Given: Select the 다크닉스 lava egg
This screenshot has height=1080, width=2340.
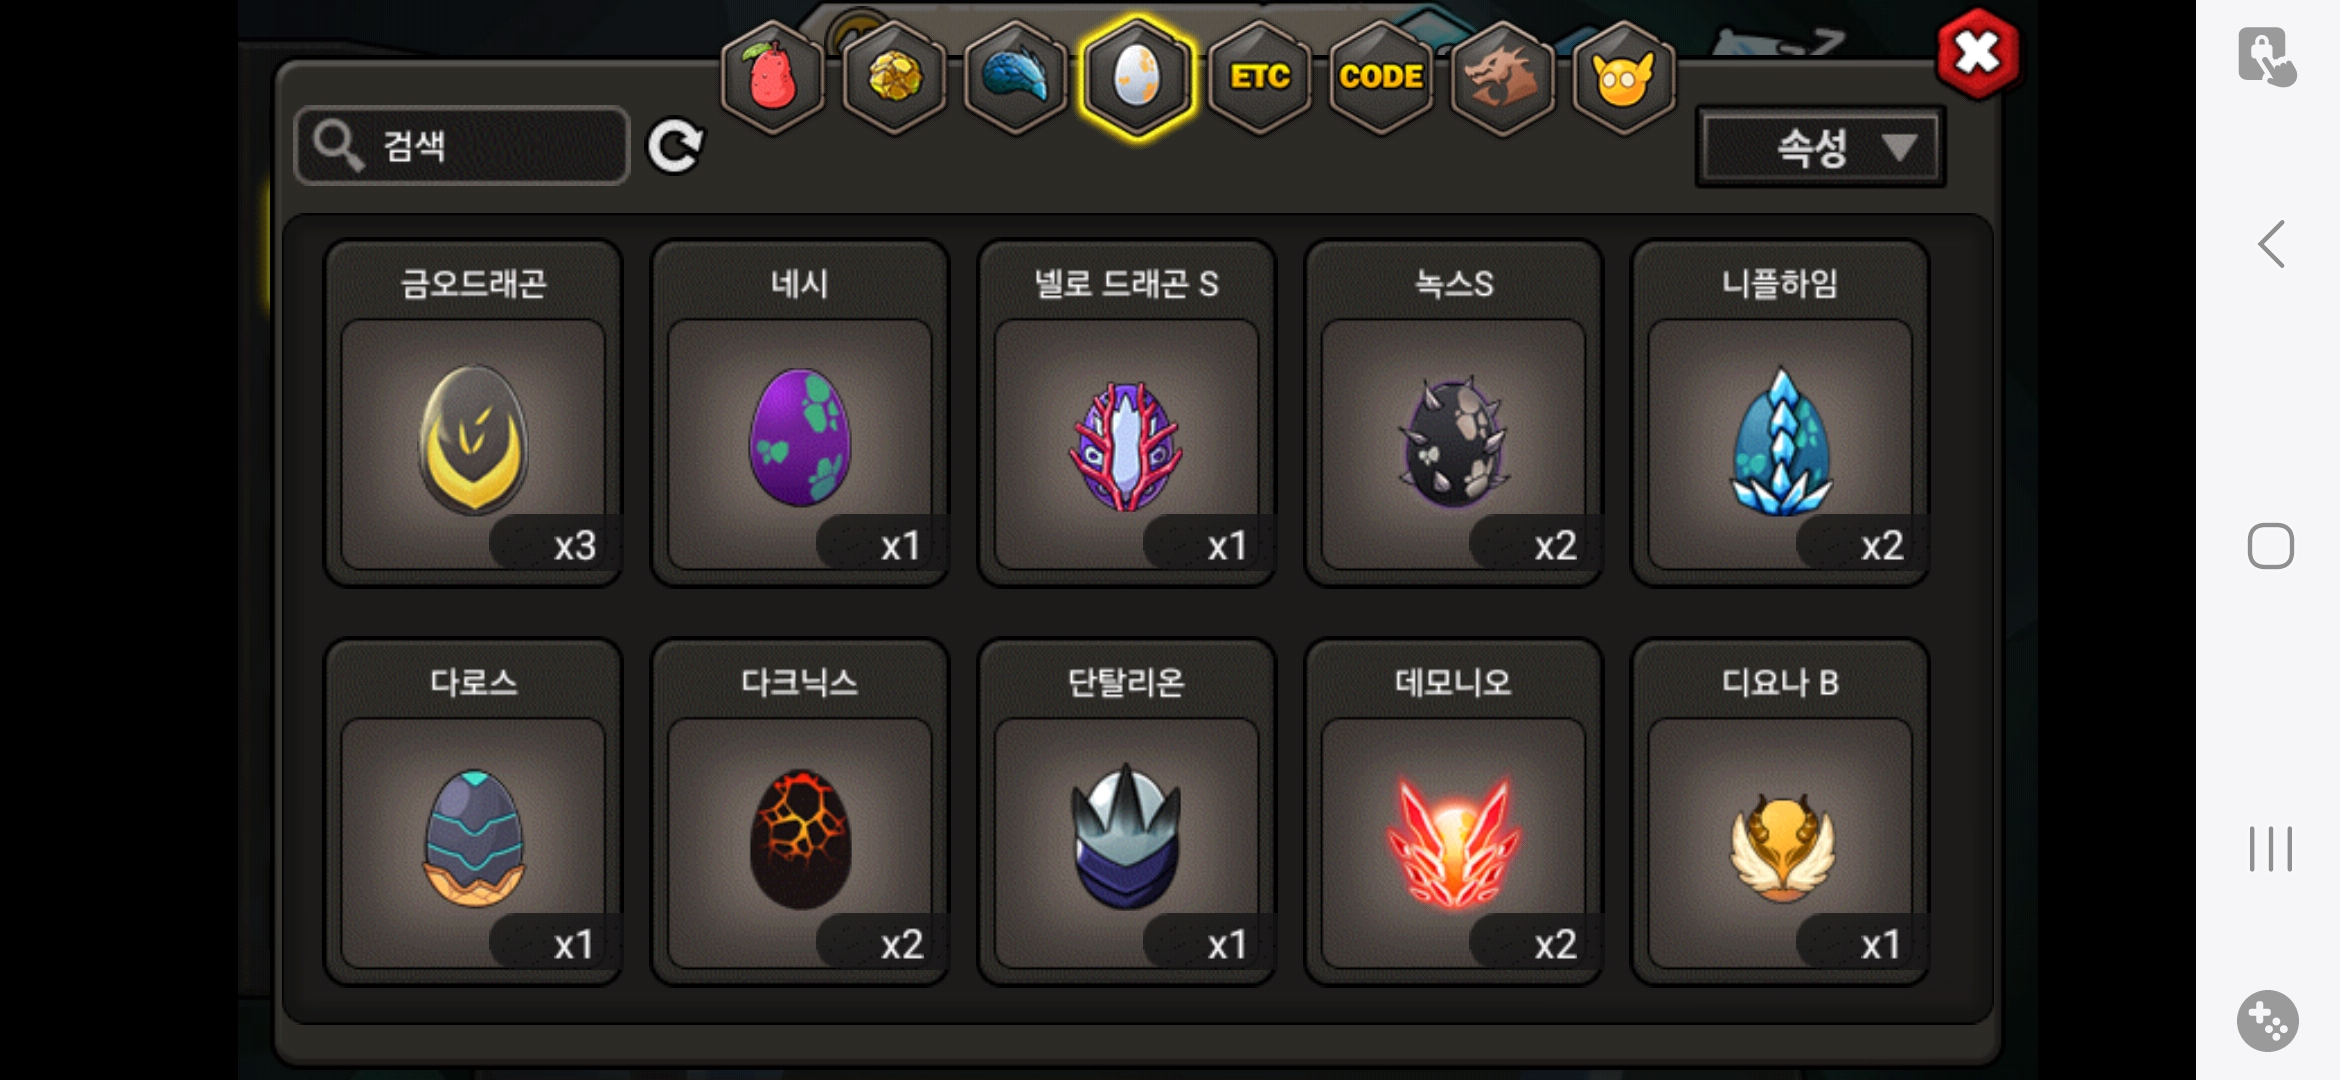Looking at the screenshot, I should click(x=800, y=812).
